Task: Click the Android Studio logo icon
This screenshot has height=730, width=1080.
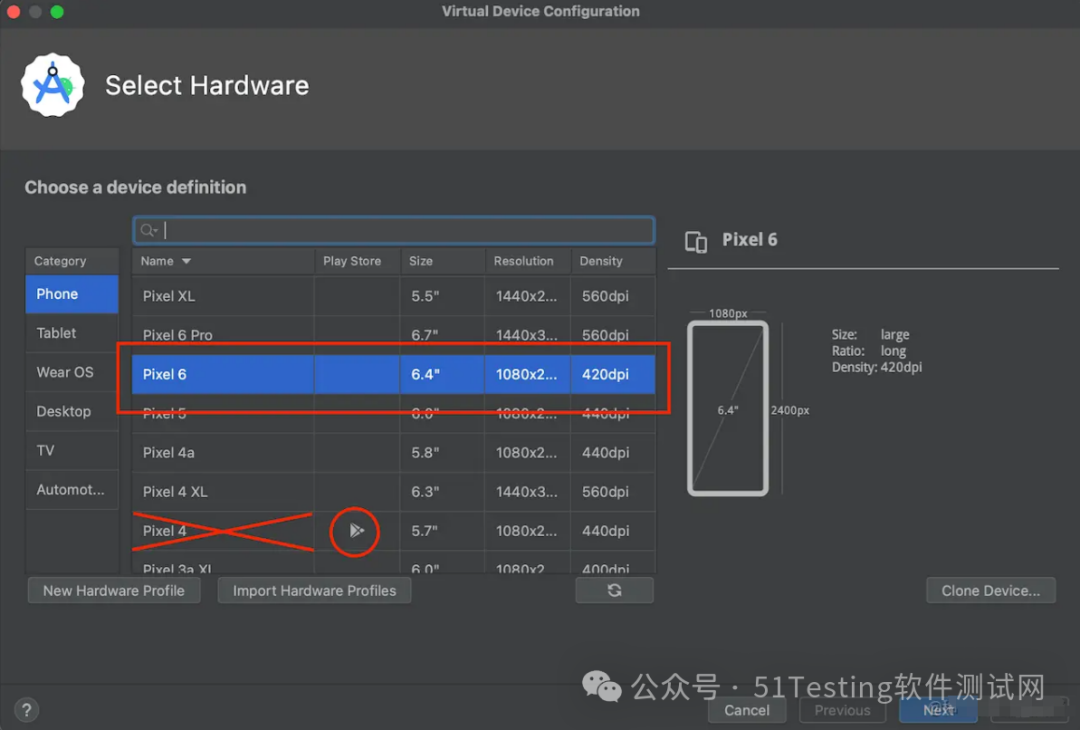Action: pyautogui.click(x=52, y=85)
